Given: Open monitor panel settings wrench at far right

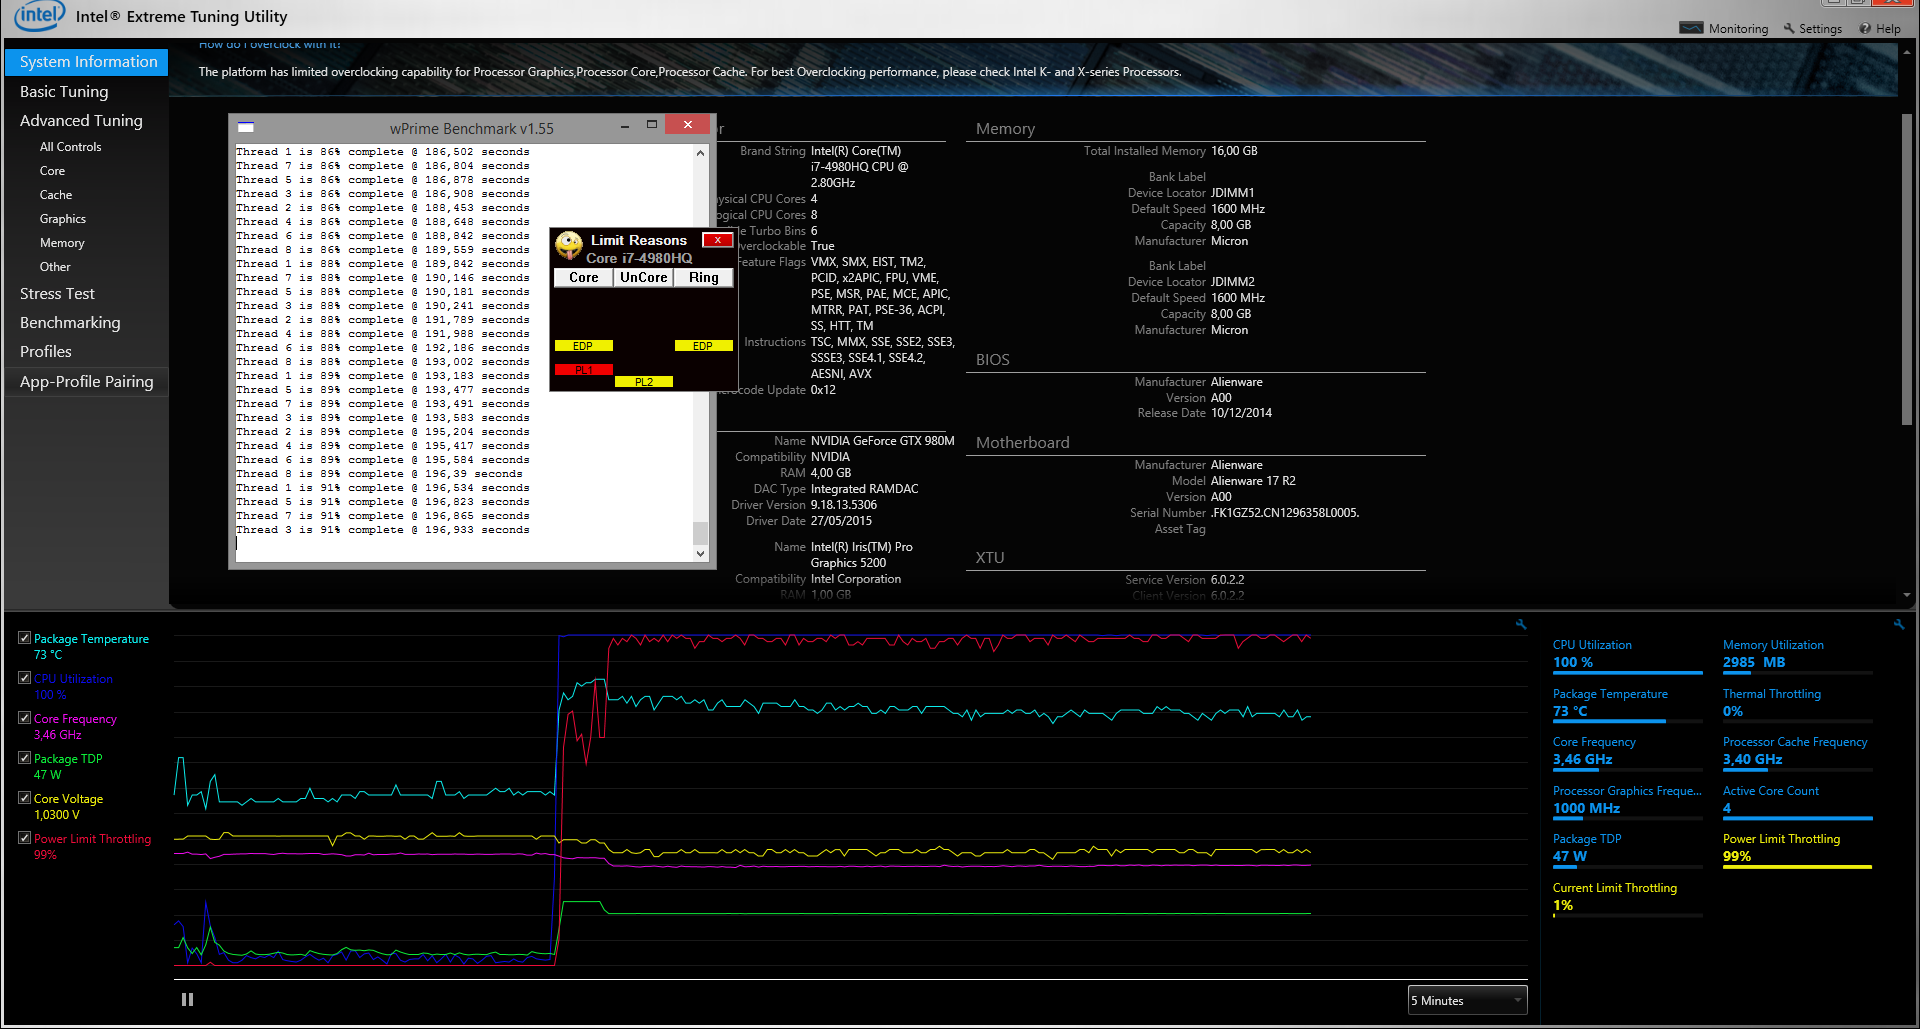Looking at the screenshot, I should tap(1898, 624).
